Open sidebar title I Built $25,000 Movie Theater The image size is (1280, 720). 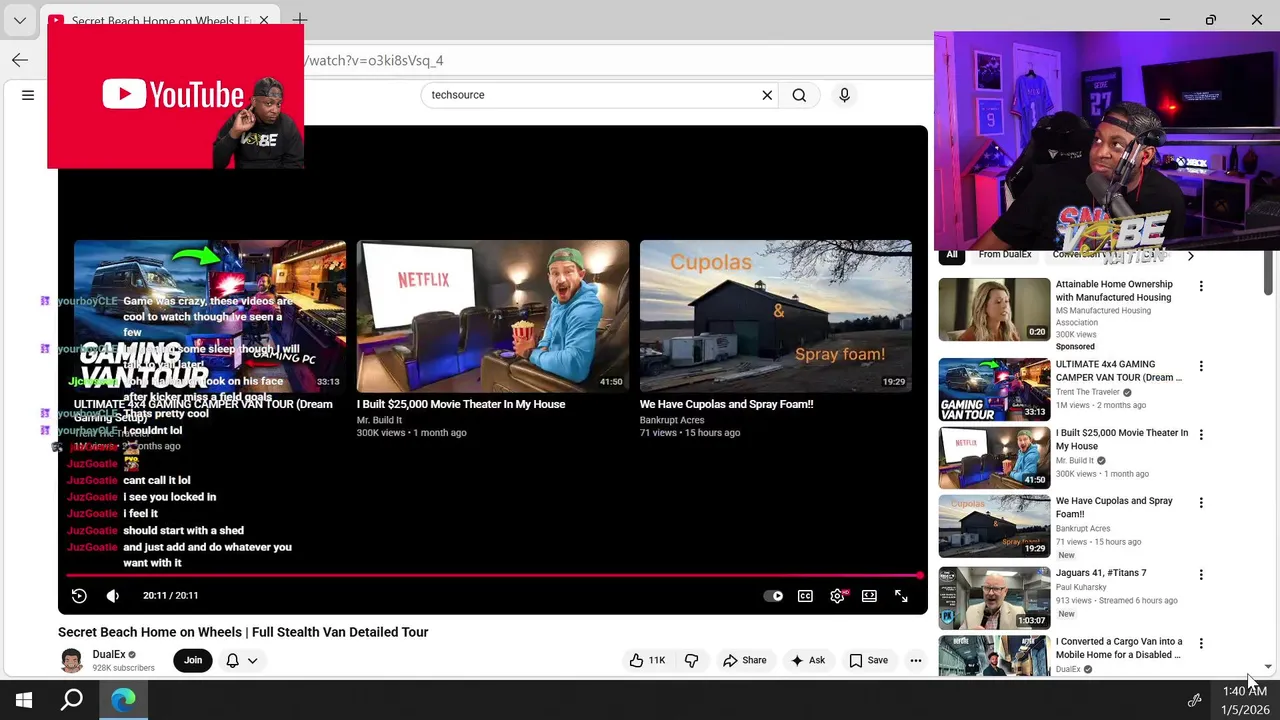click(1122, 440)
